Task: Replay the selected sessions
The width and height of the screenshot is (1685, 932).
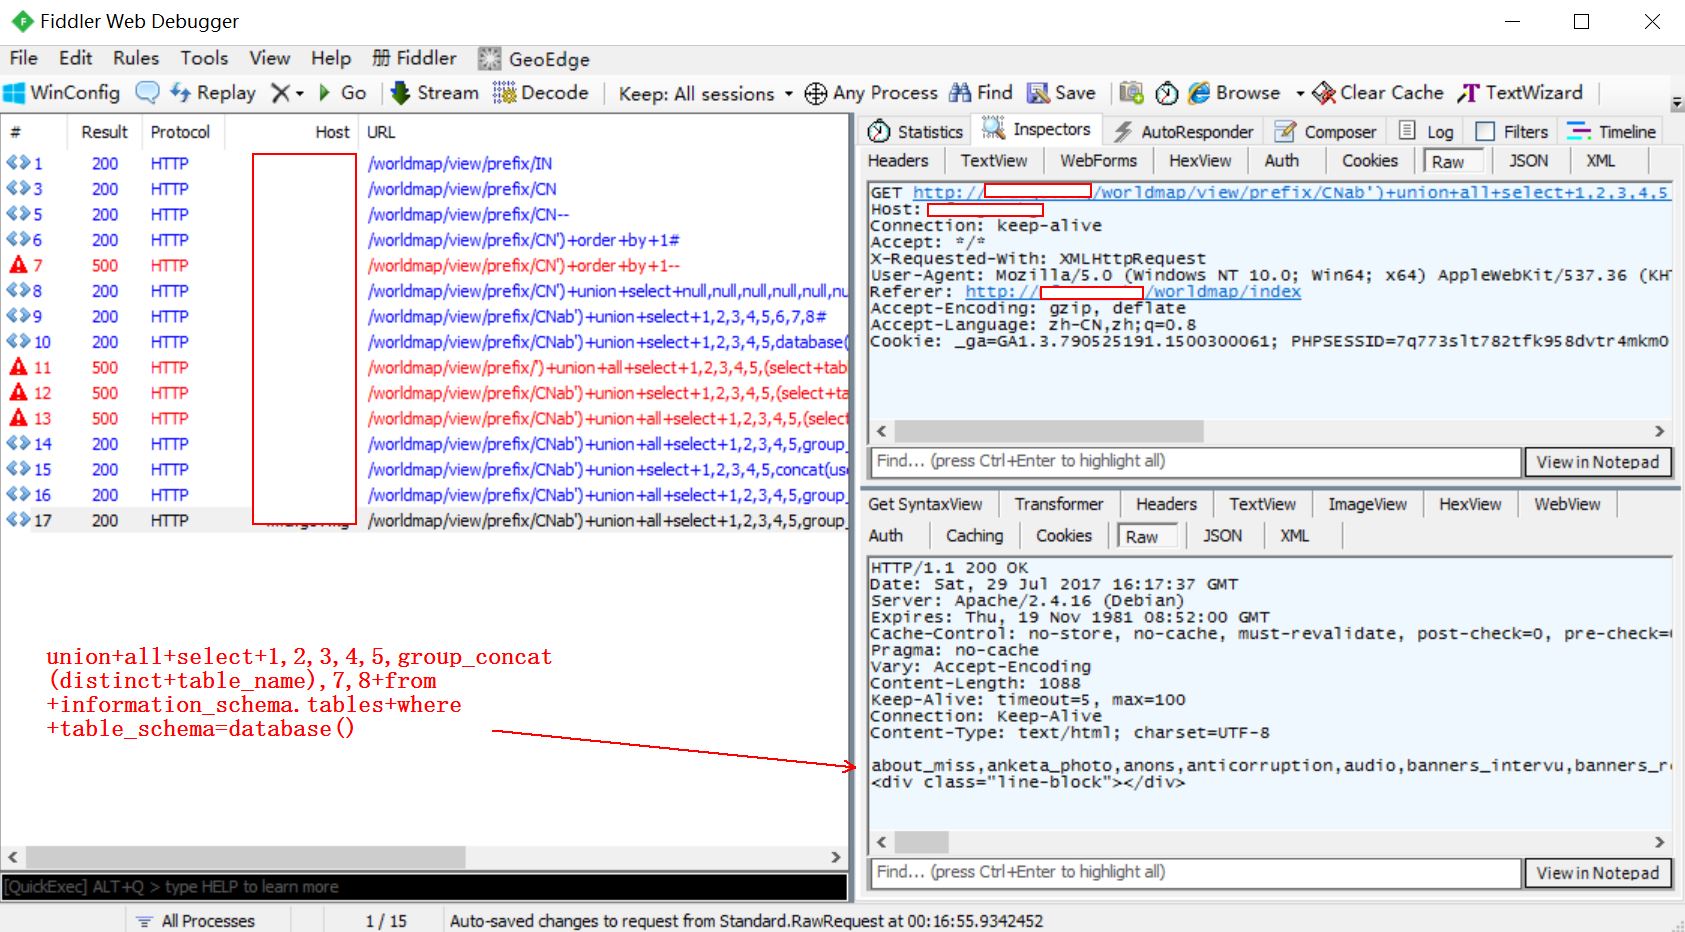Action: click(x=213, y=93)
